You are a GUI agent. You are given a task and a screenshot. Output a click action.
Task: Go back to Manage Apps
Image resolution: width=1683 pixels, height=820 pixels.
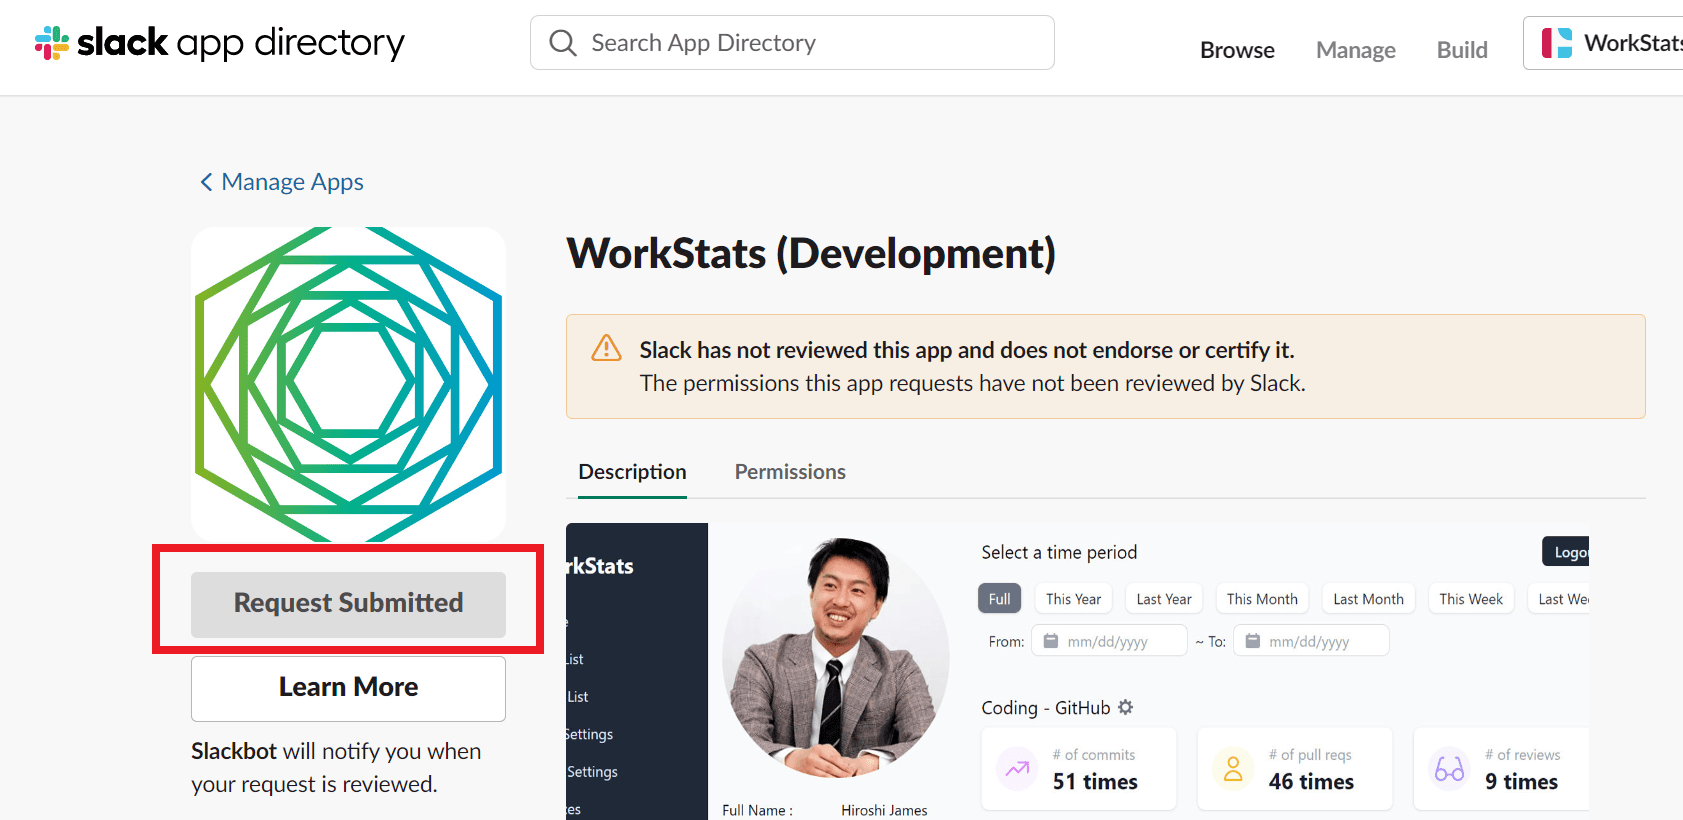(x=281, y=182)
